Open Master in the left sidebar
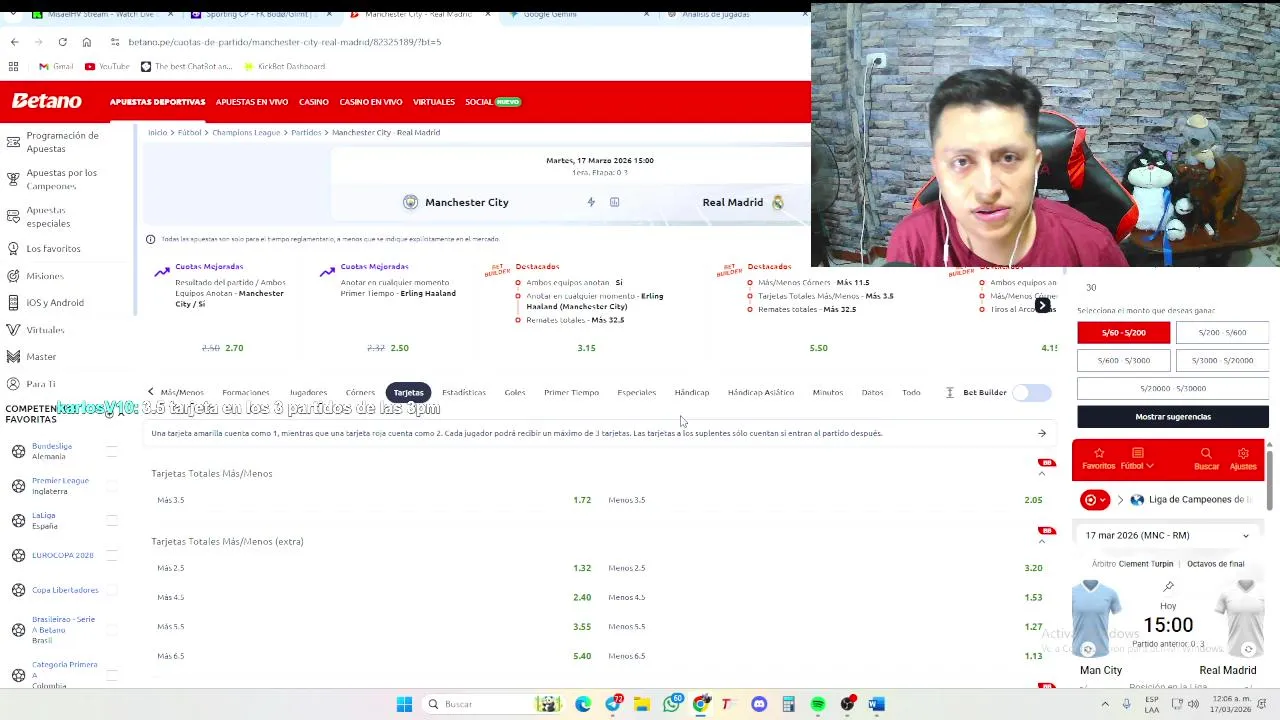Screen dimensions: 1280x720 click(x=41, y=357)
